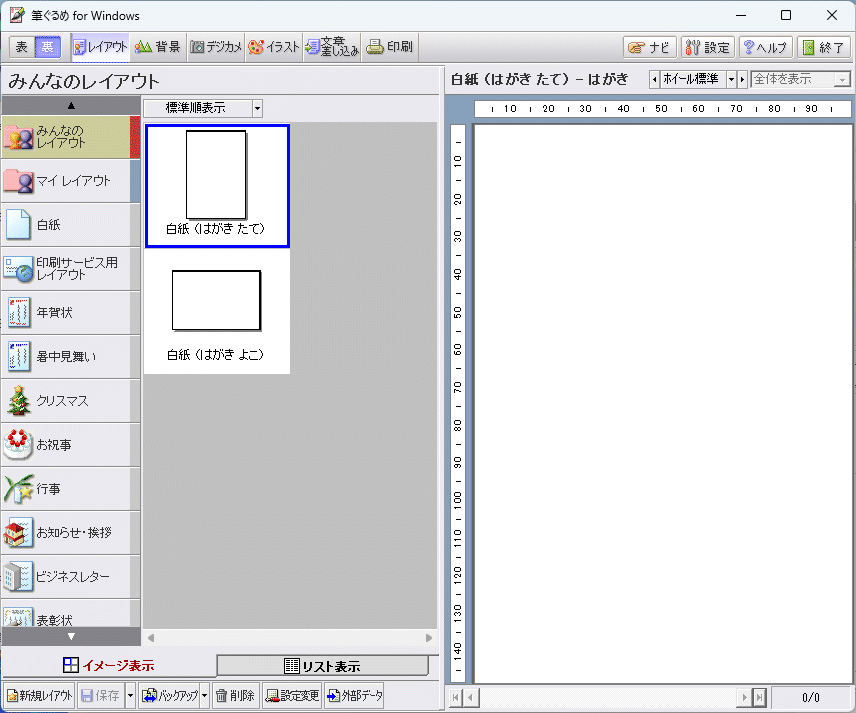
Task: Open the 背景 background tool
Action: [158, 47]
